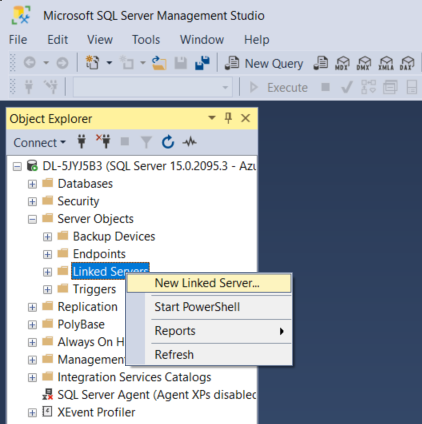Open the DMX query icon
The image size is (422, 424).
point(363,63)
